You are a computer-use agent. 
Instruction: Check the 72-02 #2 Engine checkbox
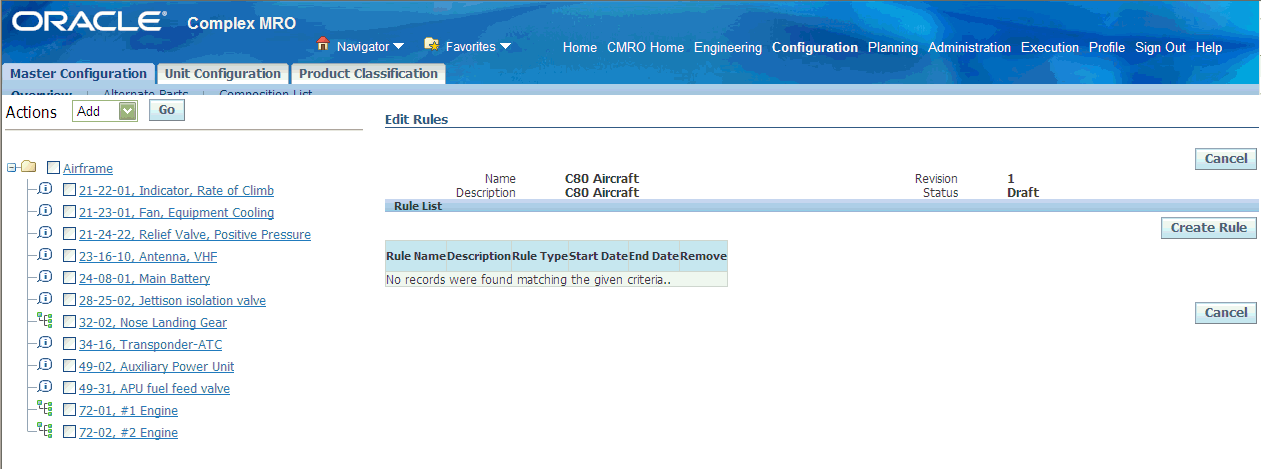tap(70, 432)
